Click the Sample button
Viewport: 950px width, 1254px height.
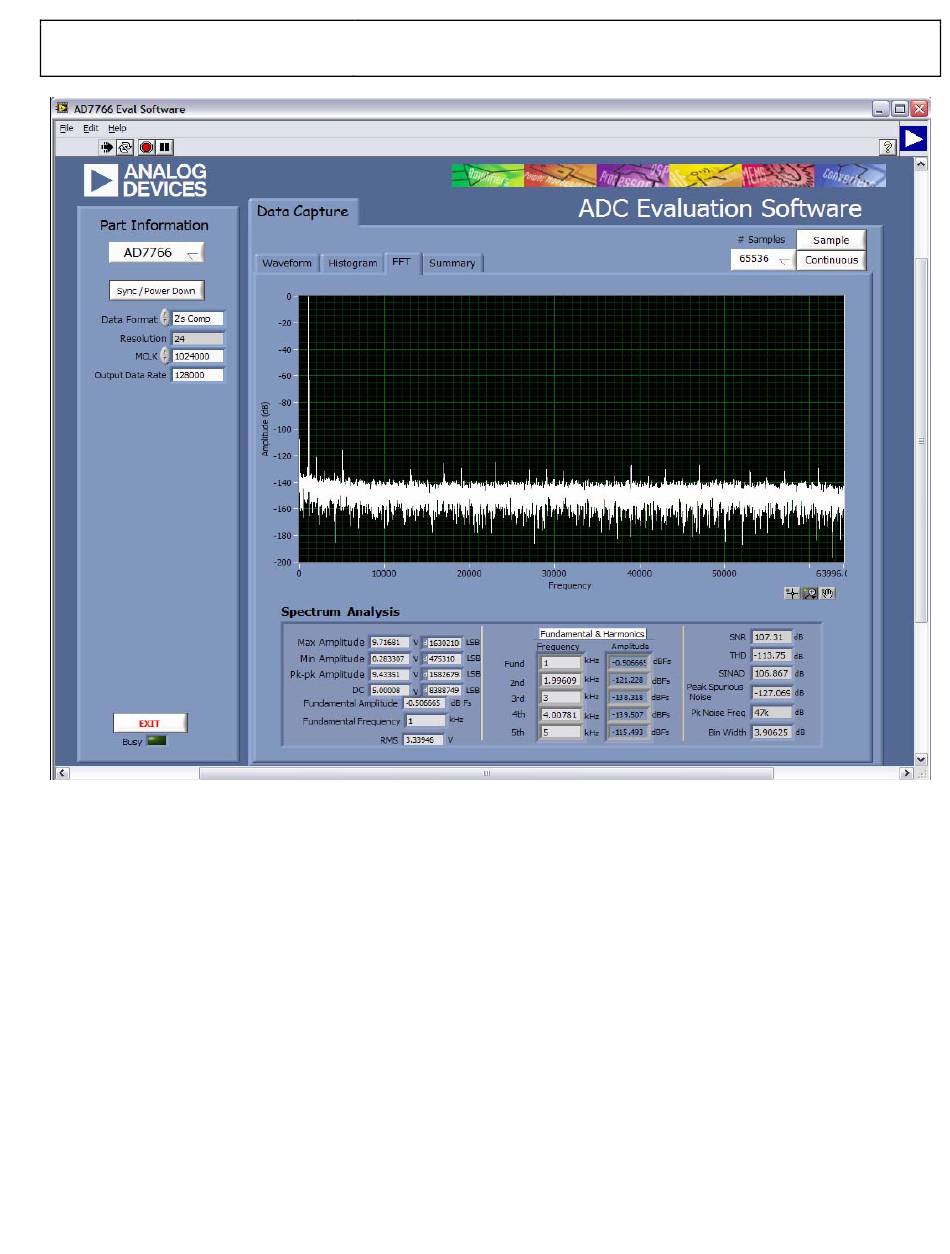(x=831, y=240)
